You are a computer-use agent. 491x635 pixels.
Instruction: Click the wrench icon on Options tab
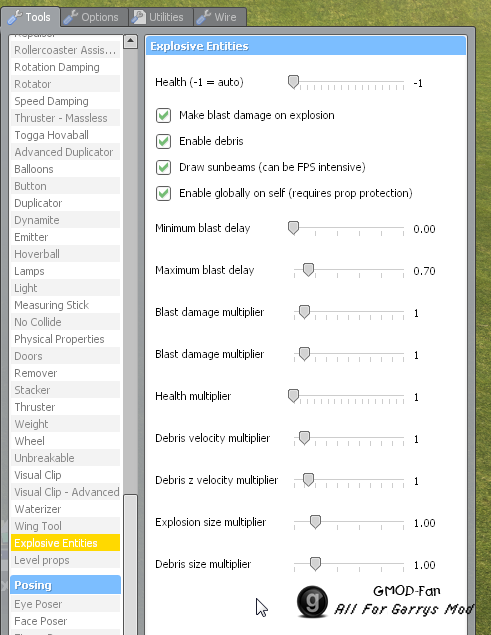coord(70,17)
